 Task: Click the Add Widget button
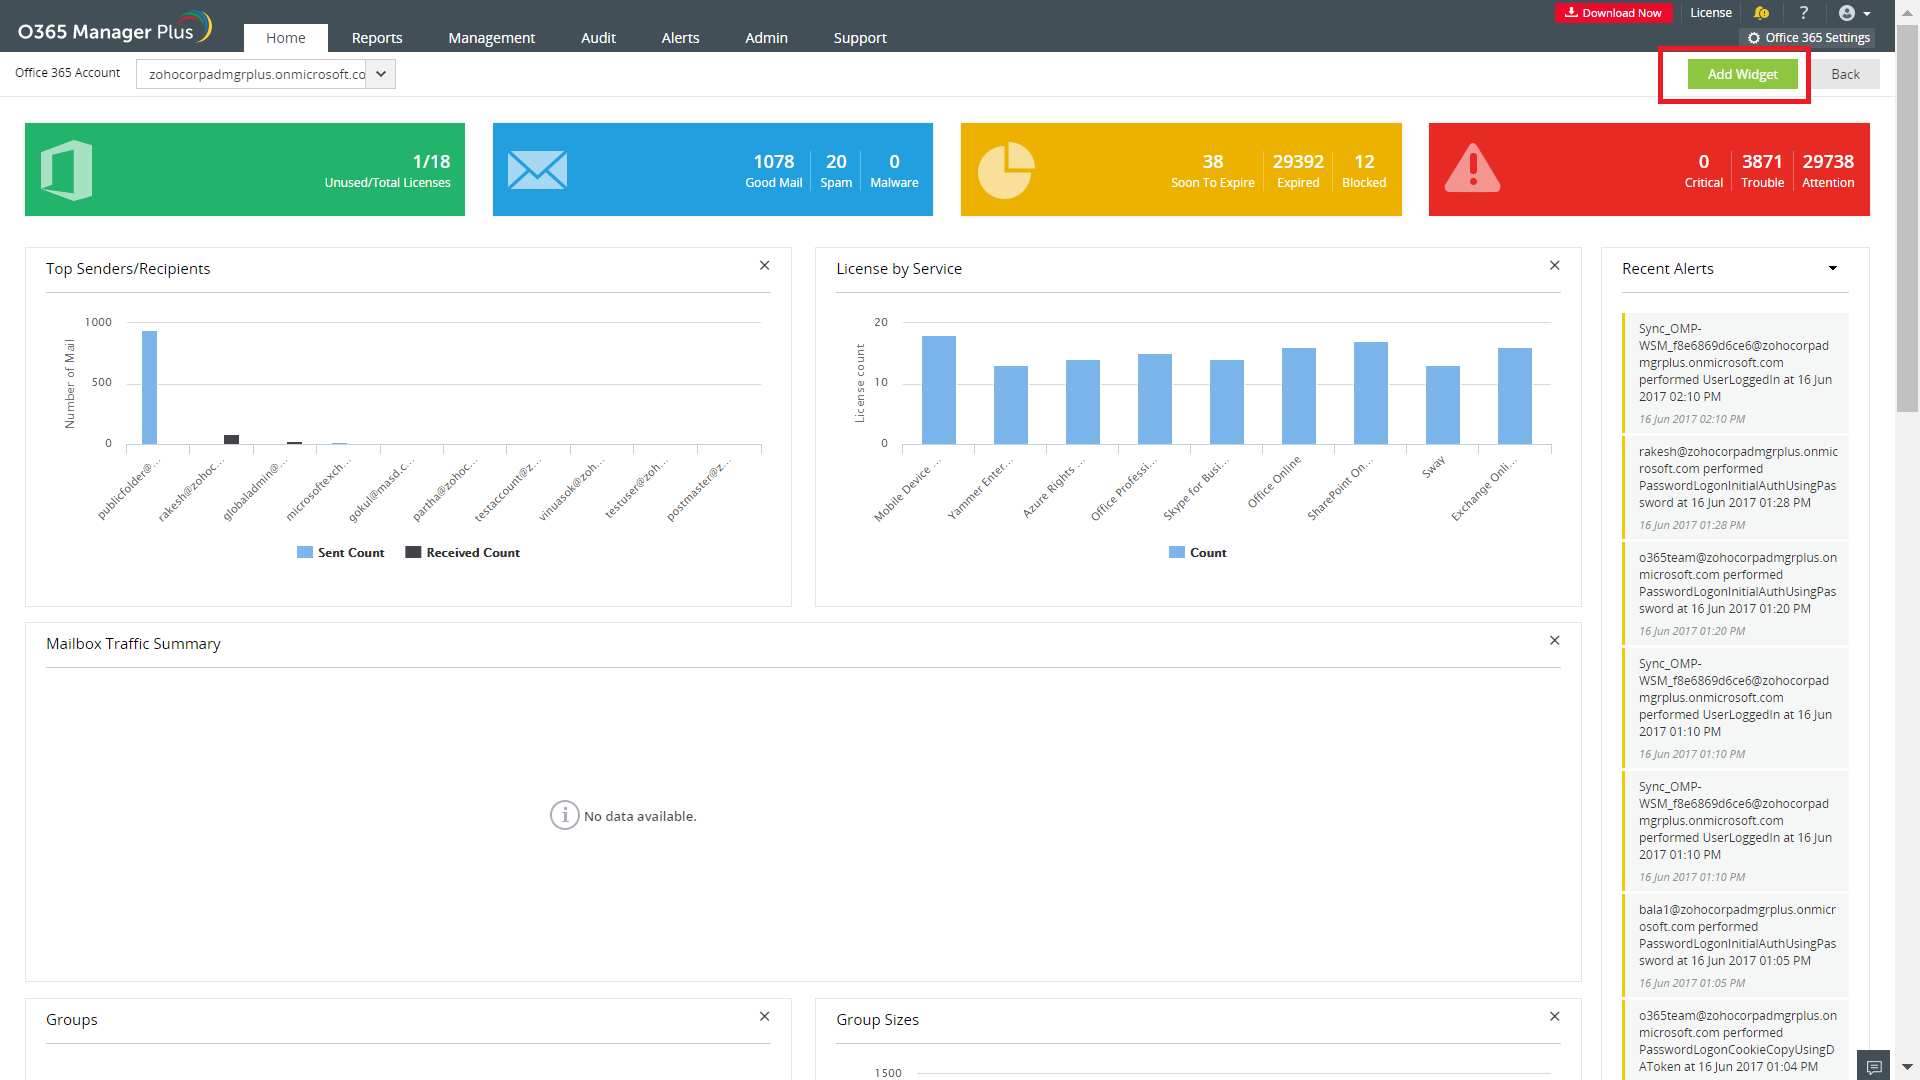coord(1742,74)
